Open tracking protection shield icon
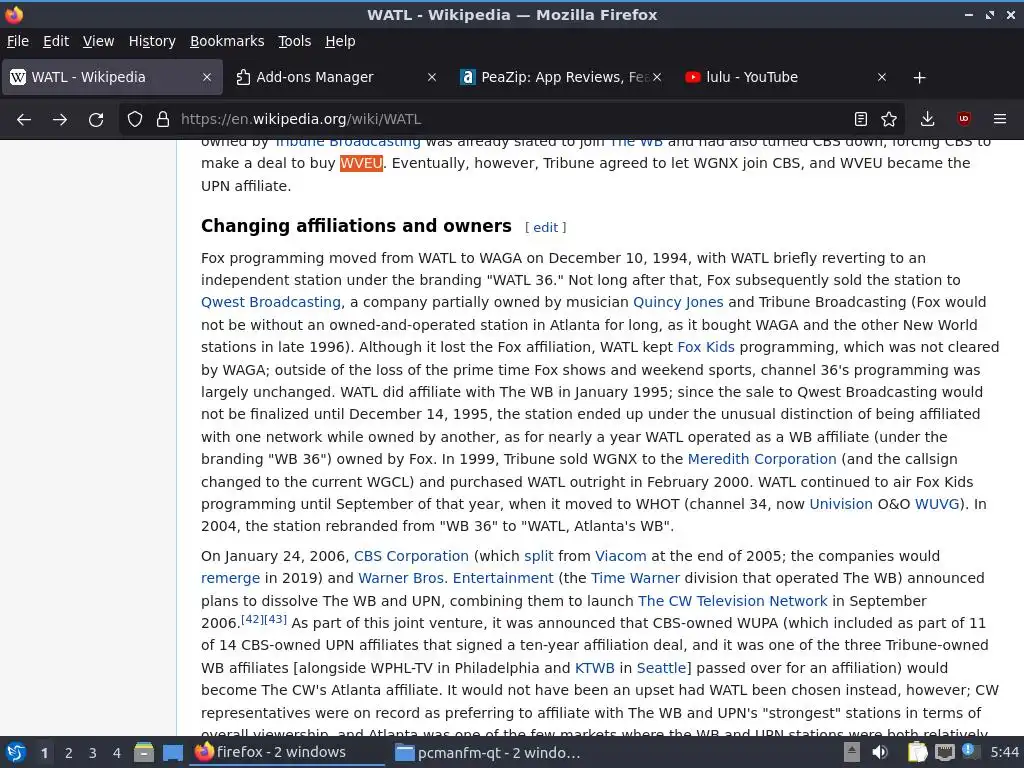The width and height of the screenshot is (1024, 768). (x=135, y=120)
